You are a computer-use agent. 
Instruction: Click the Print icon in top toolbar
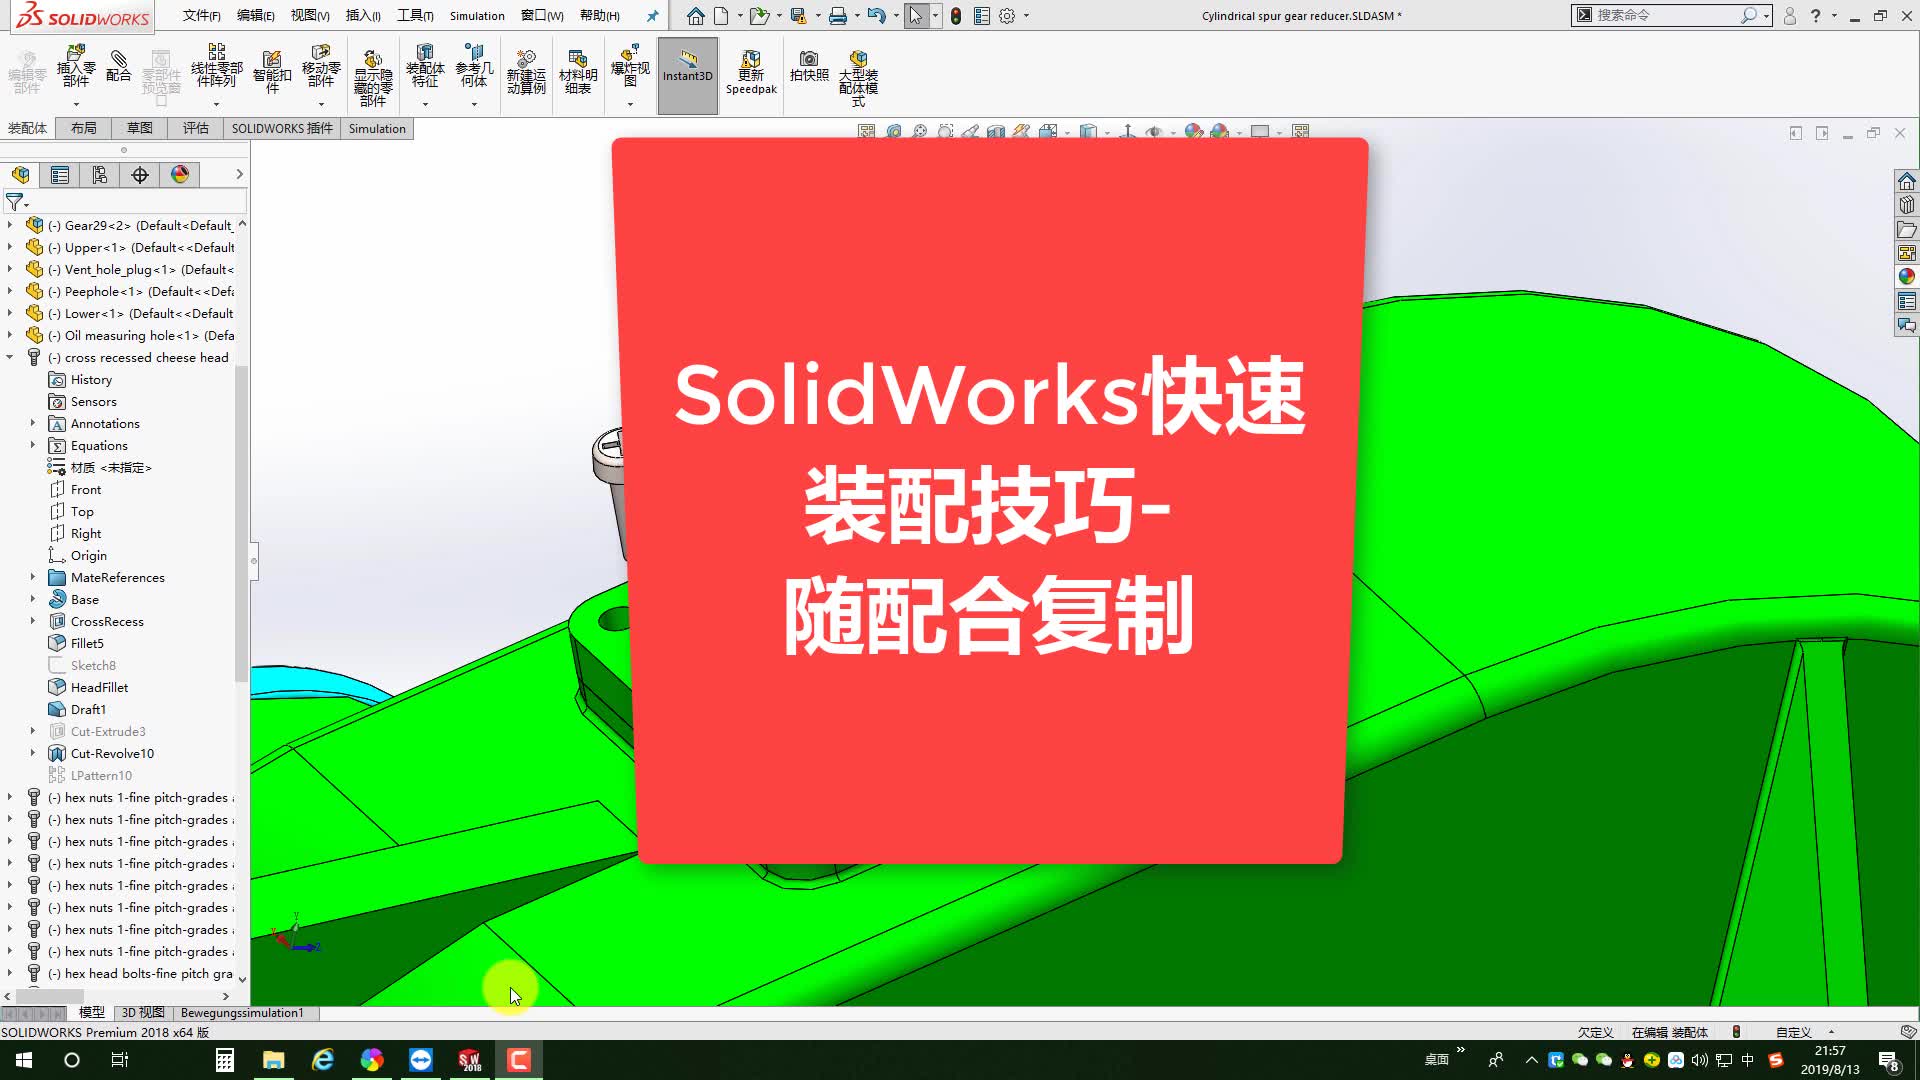pyautogui.click(x=838, y=16)
